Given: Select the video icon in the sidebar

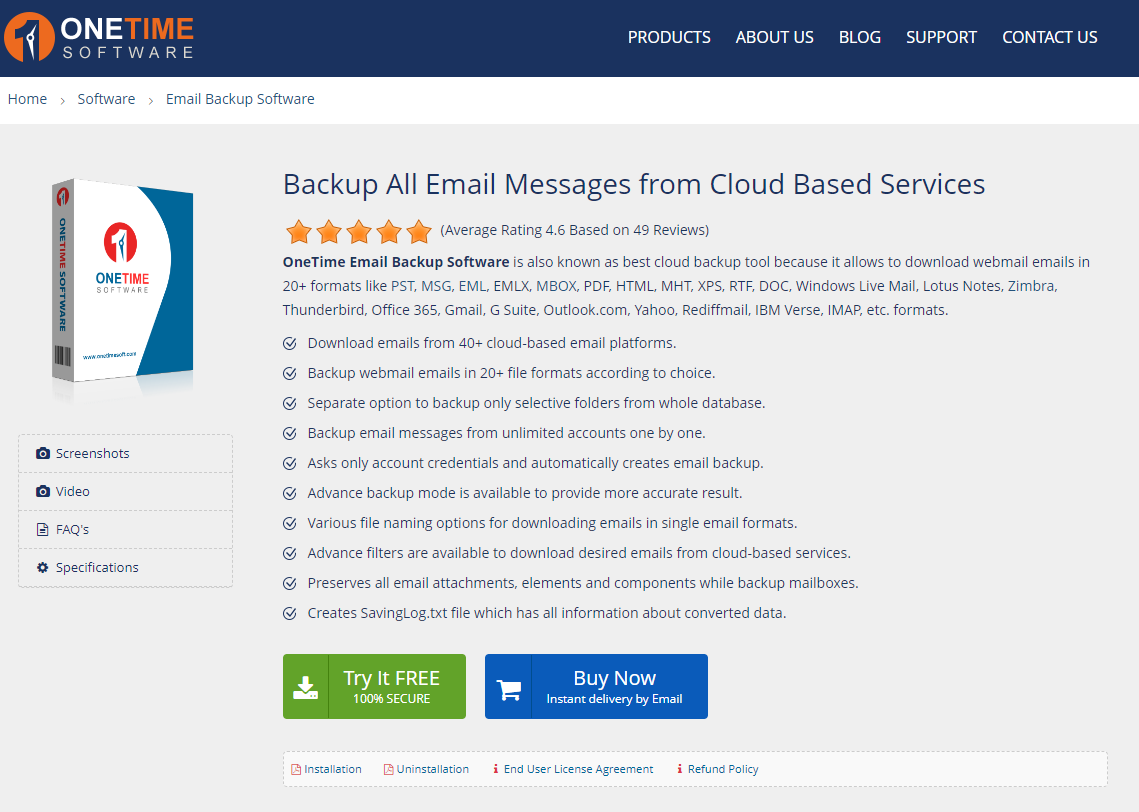Looking at the screenshot, I should point(42,491).
